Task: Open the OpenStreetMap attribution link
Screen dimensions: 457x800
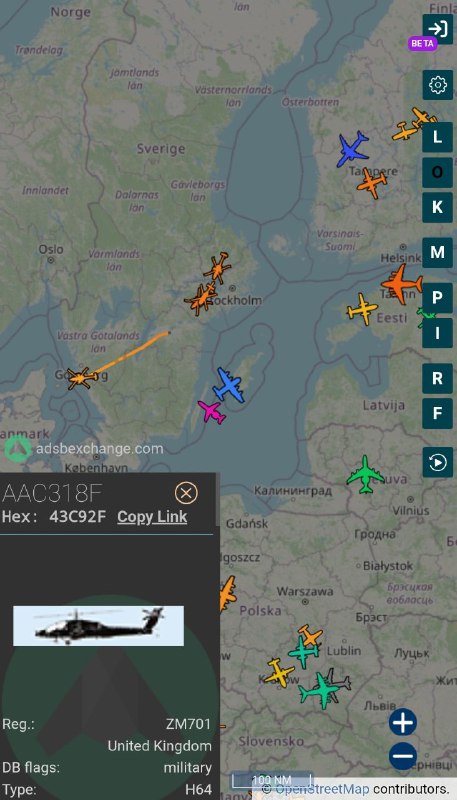Action: (322, 789)
